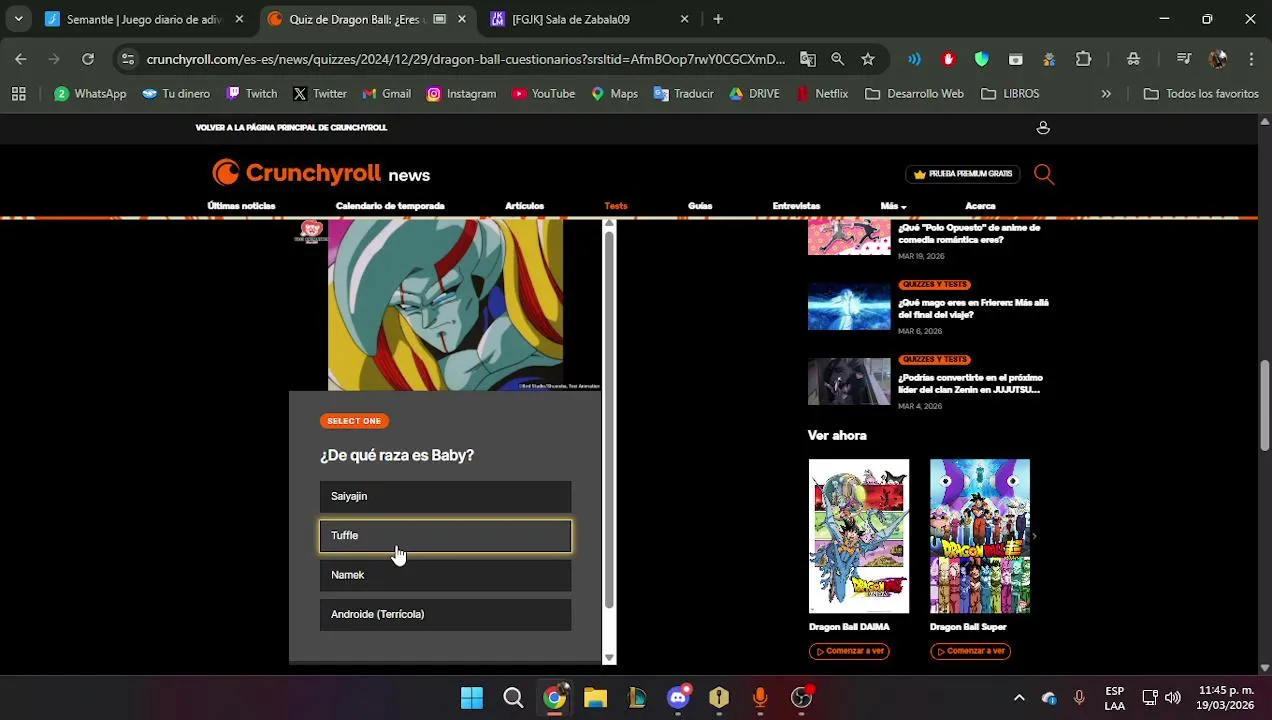Open the Dragon Ball Super poster
1272x720 pixels.
[x=980, y=536]
